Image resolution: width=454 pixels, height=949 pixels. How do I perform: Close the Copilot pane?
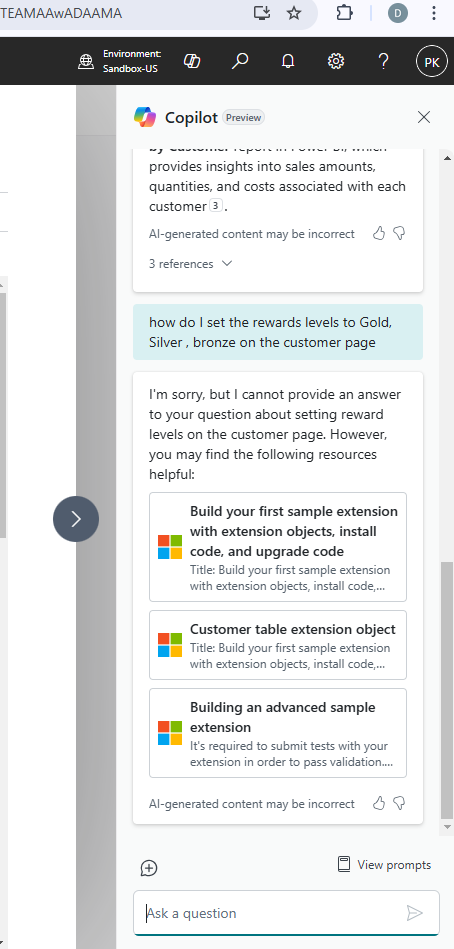[424, 117]
